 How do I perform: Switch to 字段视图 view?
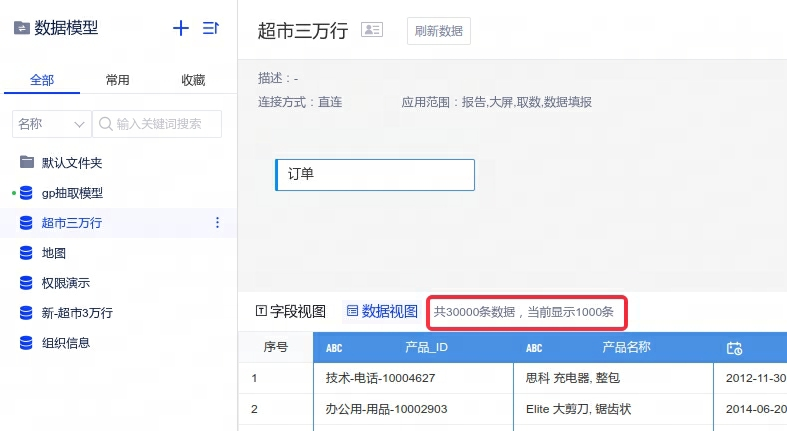pyautogui.click(x=291, y=311)
